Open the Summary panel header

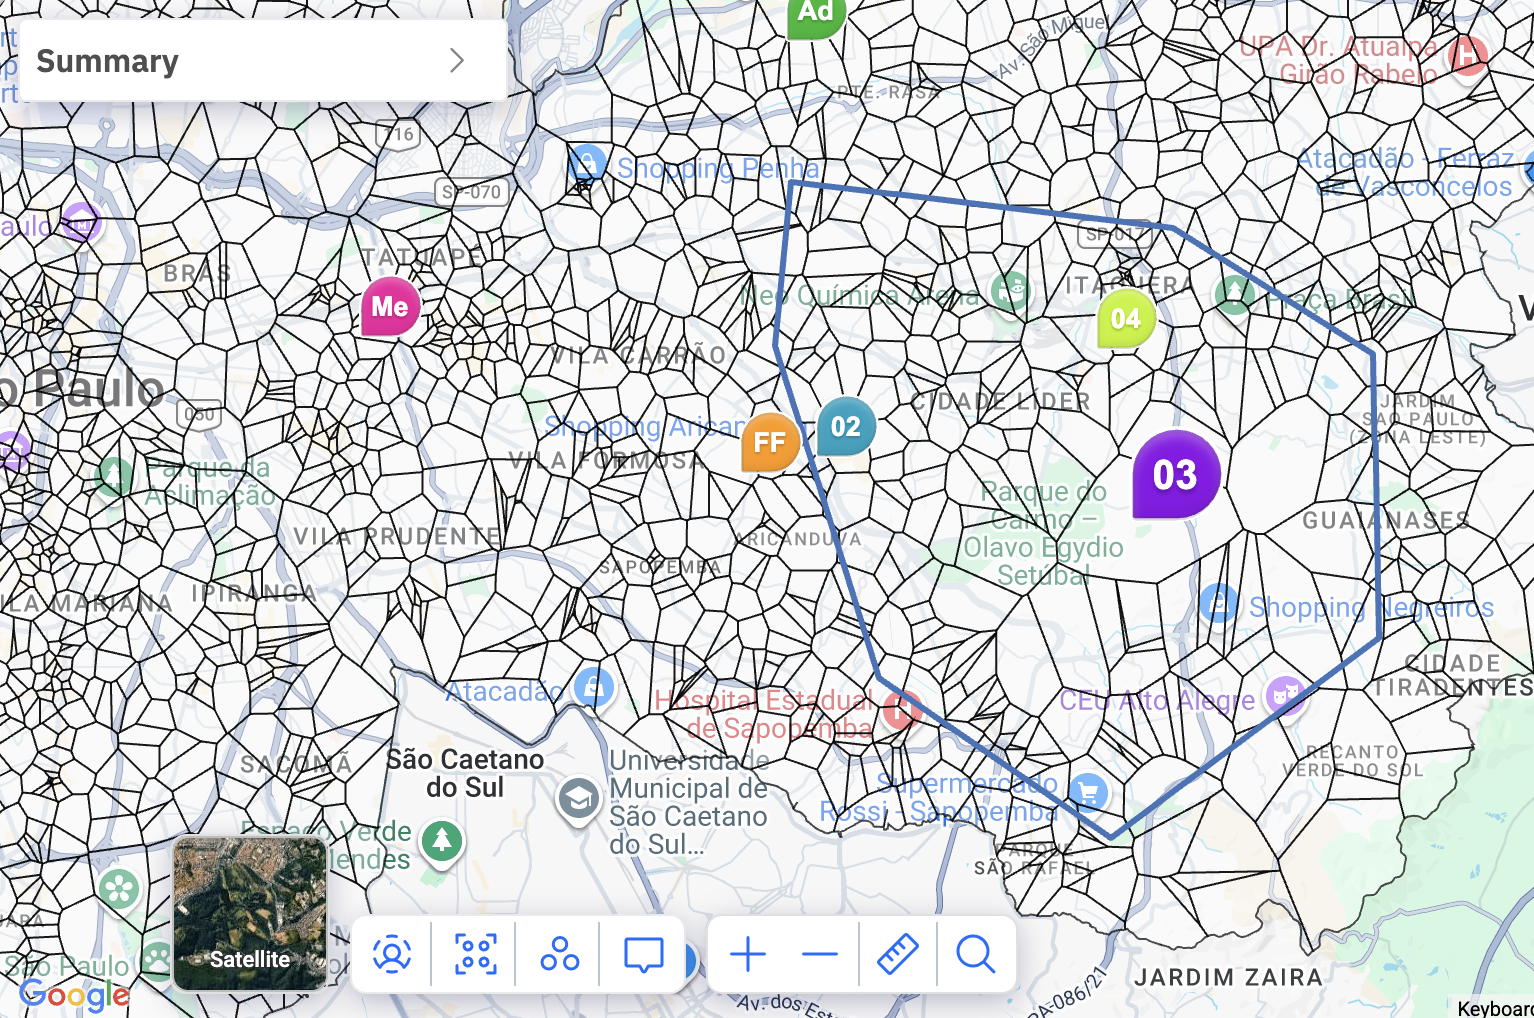pos(263,61)
